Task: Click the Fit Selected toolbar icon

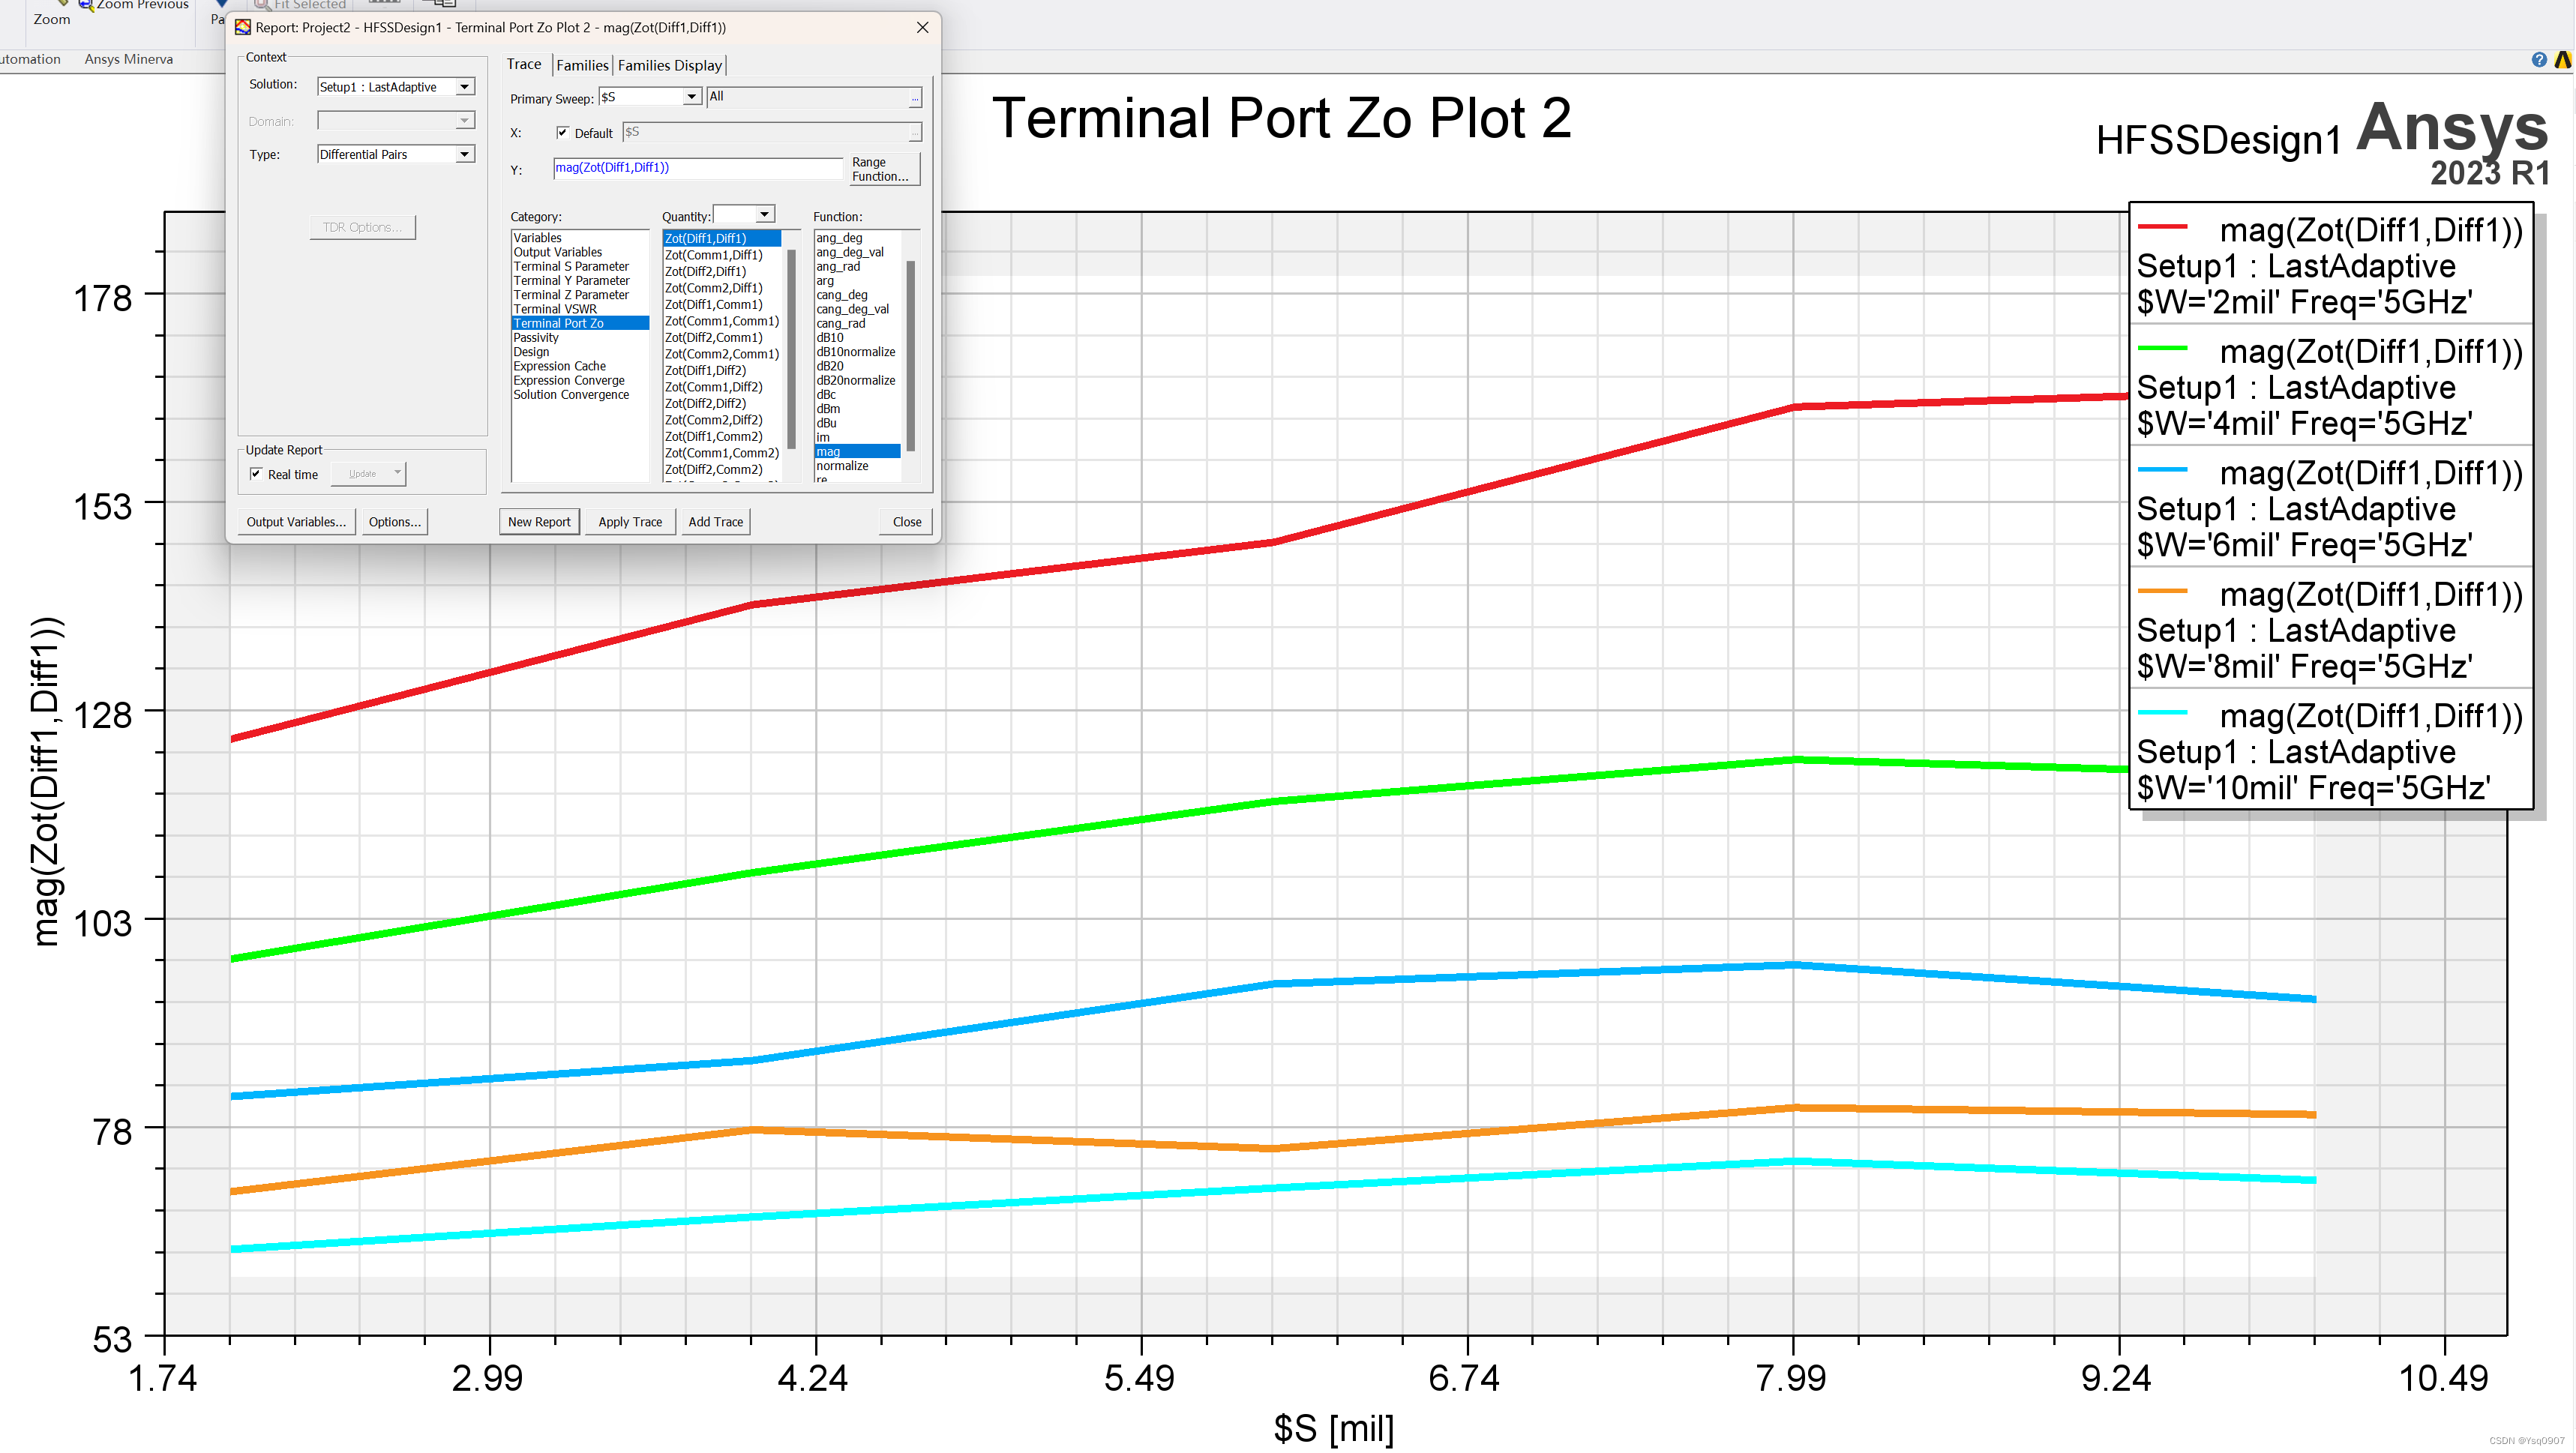Action: pos(262,4)
